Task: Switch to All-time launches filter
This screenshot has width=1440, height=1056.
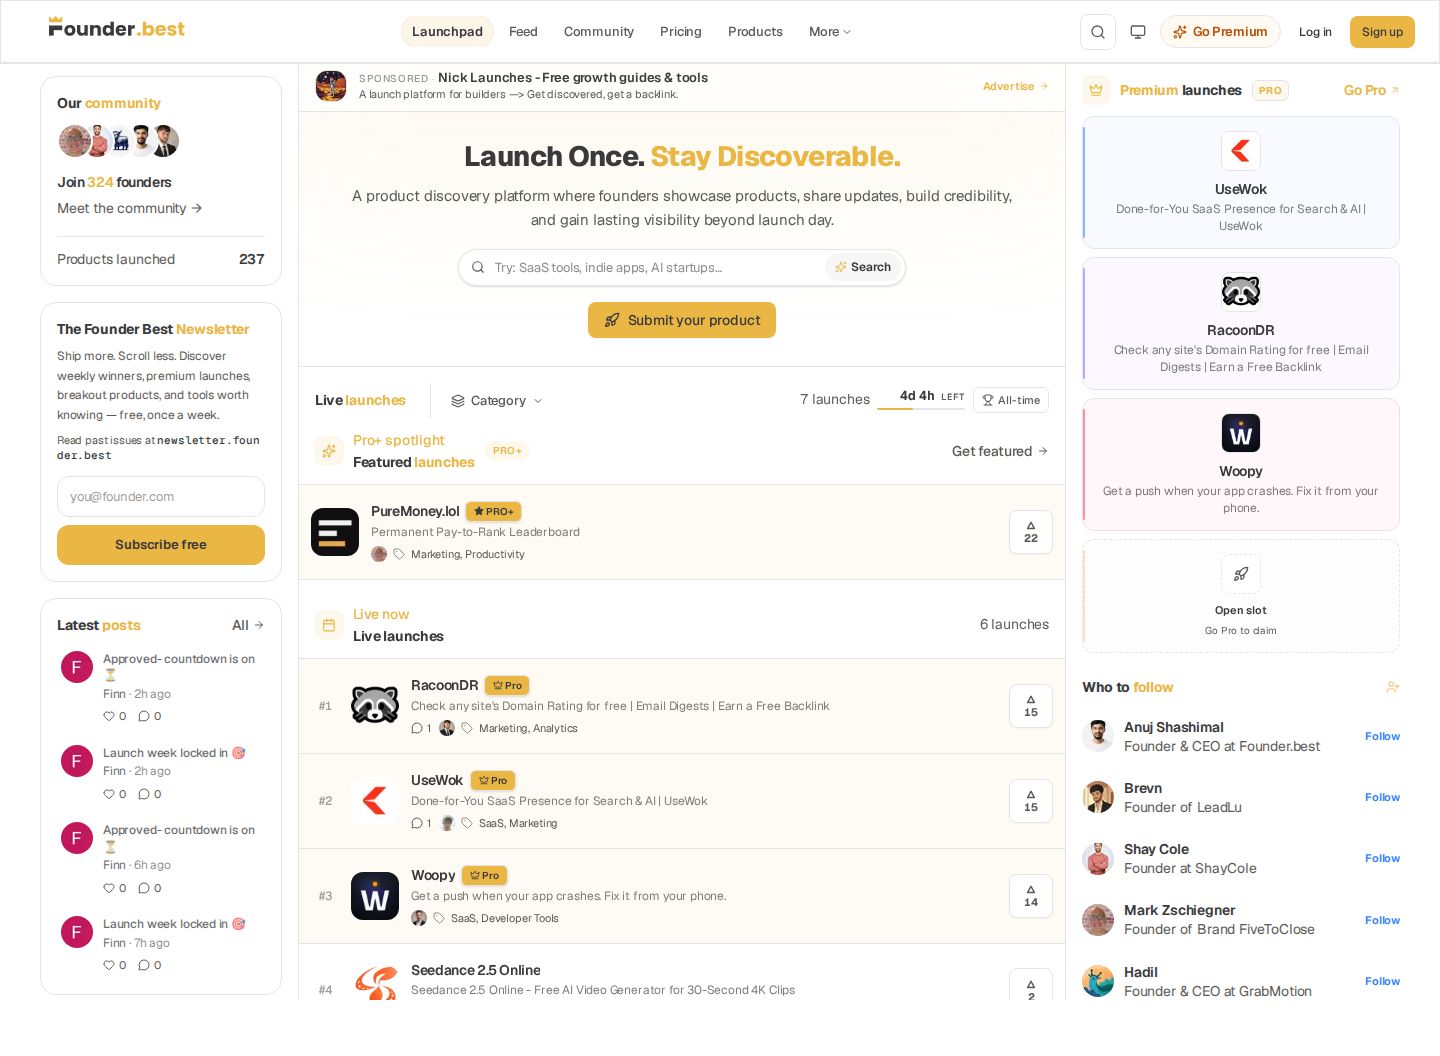Action: 1011,400
